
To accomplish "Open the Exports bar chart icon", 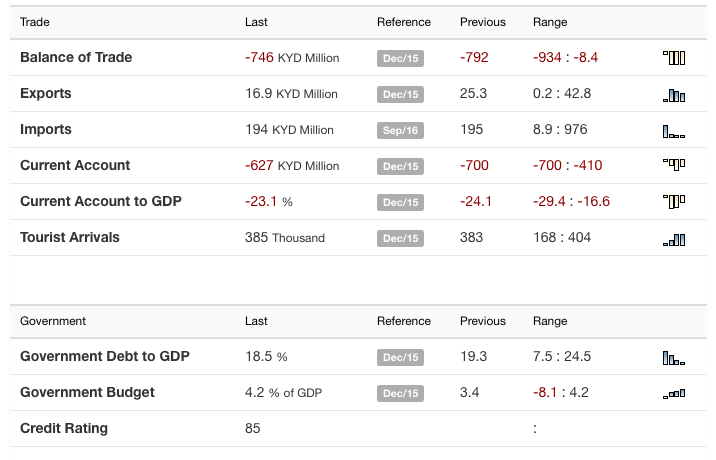I will [x=674, y=94].
